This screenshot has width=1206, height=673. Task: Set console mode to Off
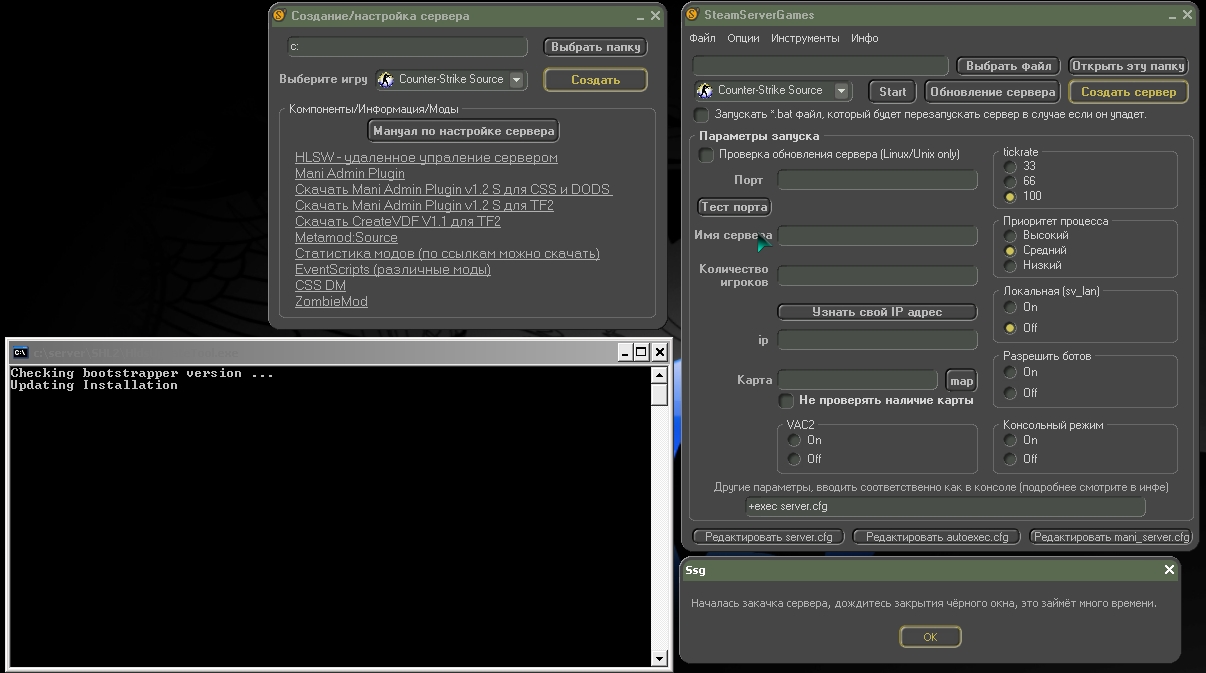[1011, 459]
